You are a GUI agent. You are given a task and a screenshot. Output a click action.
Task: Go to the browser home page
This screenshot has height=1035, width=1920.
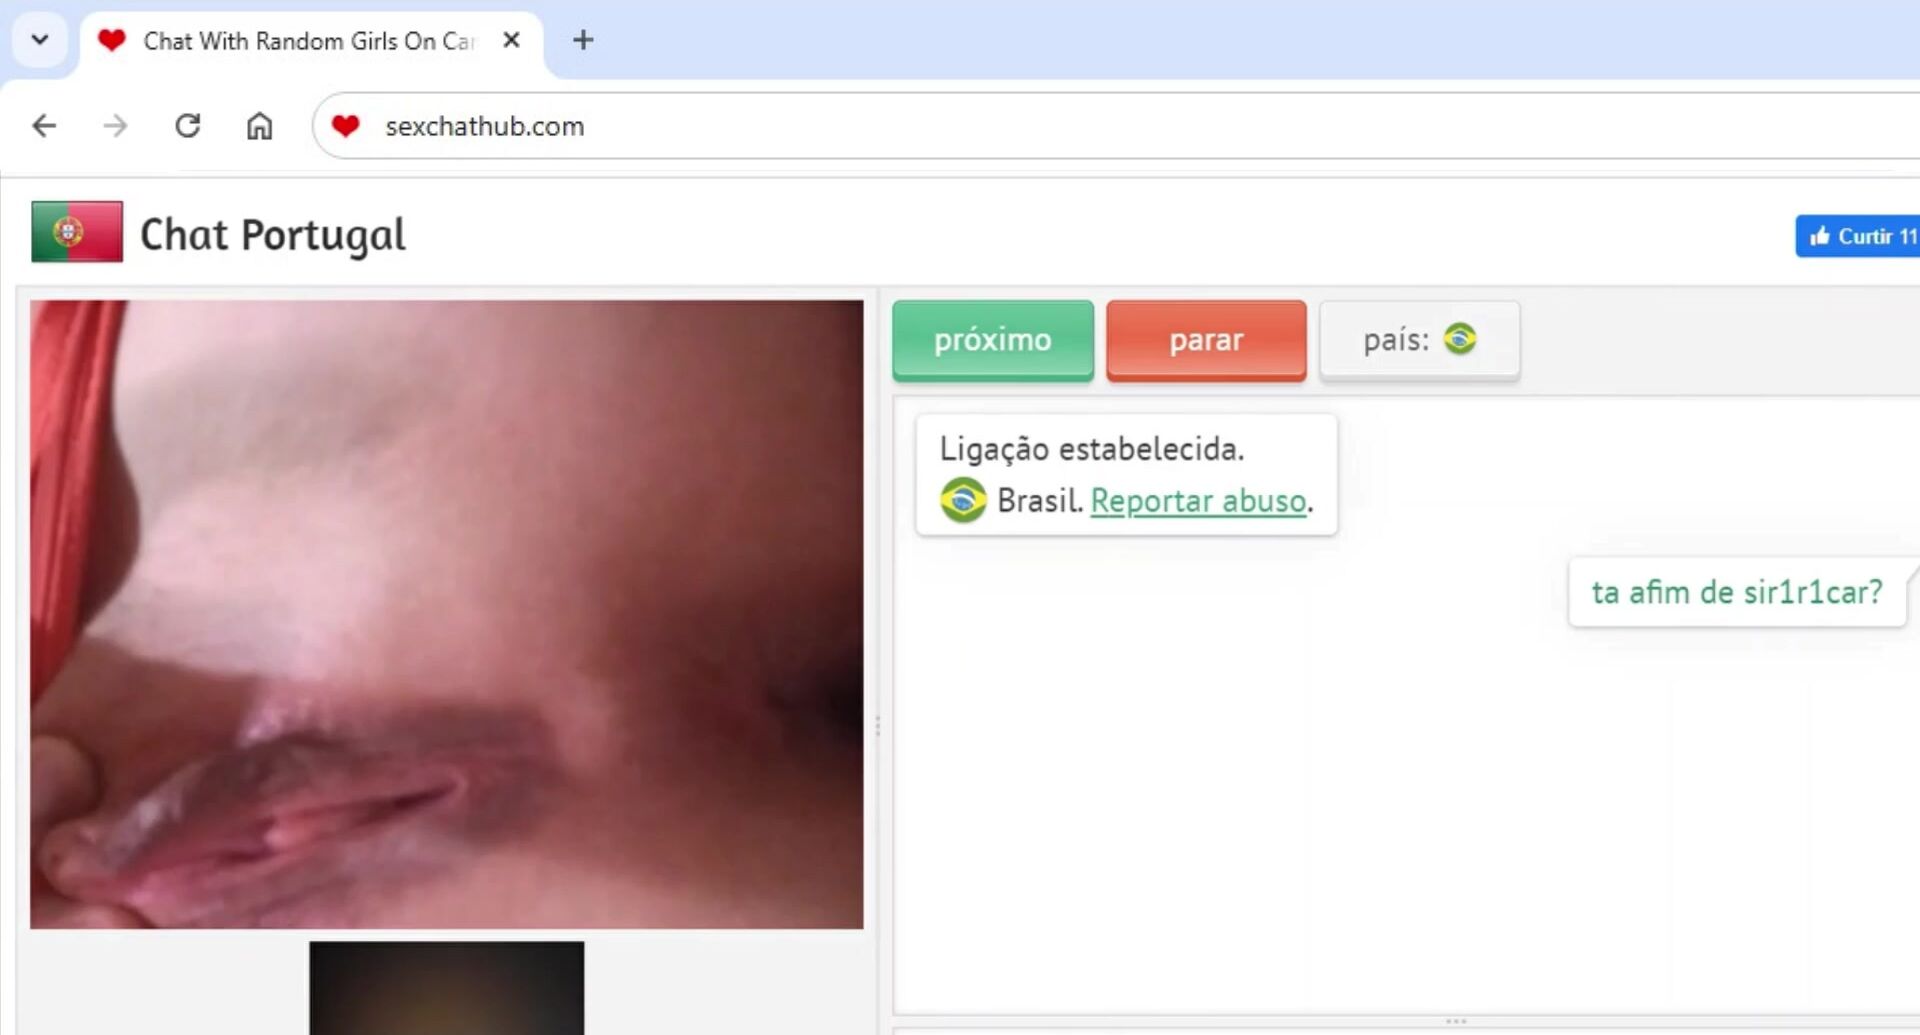[259, 126]
